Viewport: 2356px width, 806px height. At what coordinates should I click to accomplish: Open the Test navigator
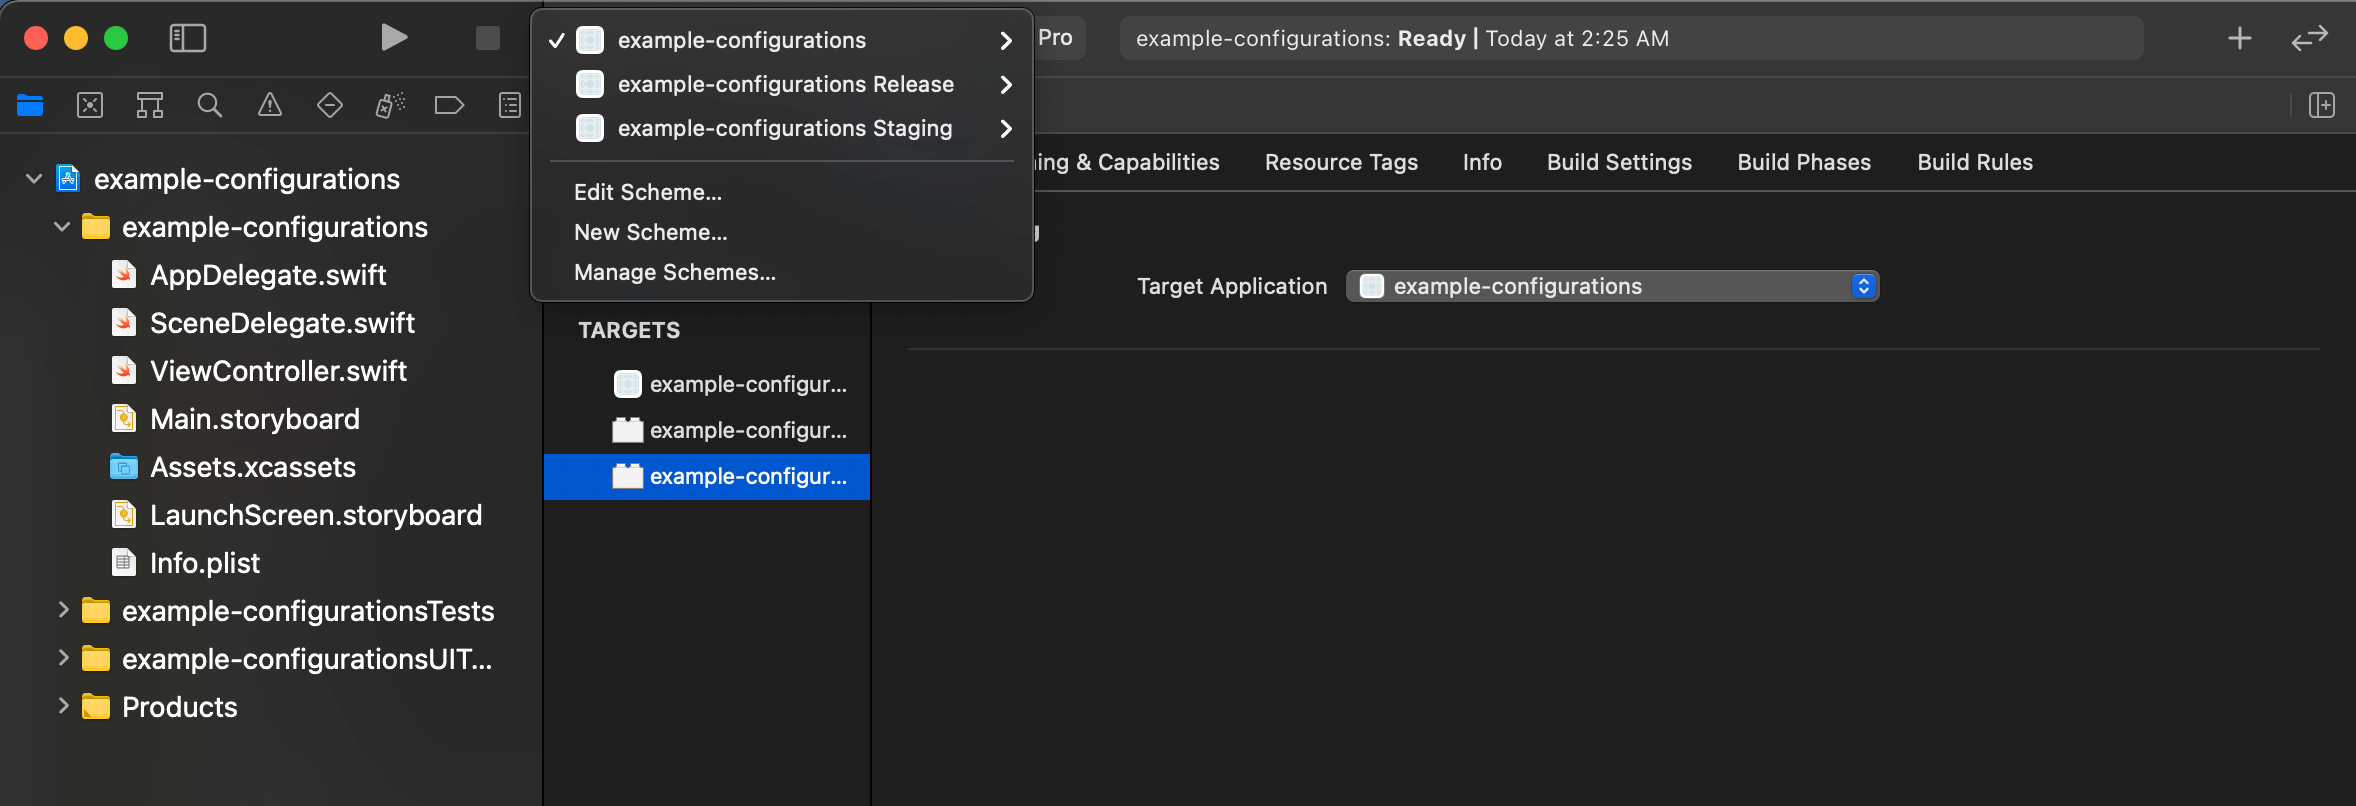[x=330, y=105]
